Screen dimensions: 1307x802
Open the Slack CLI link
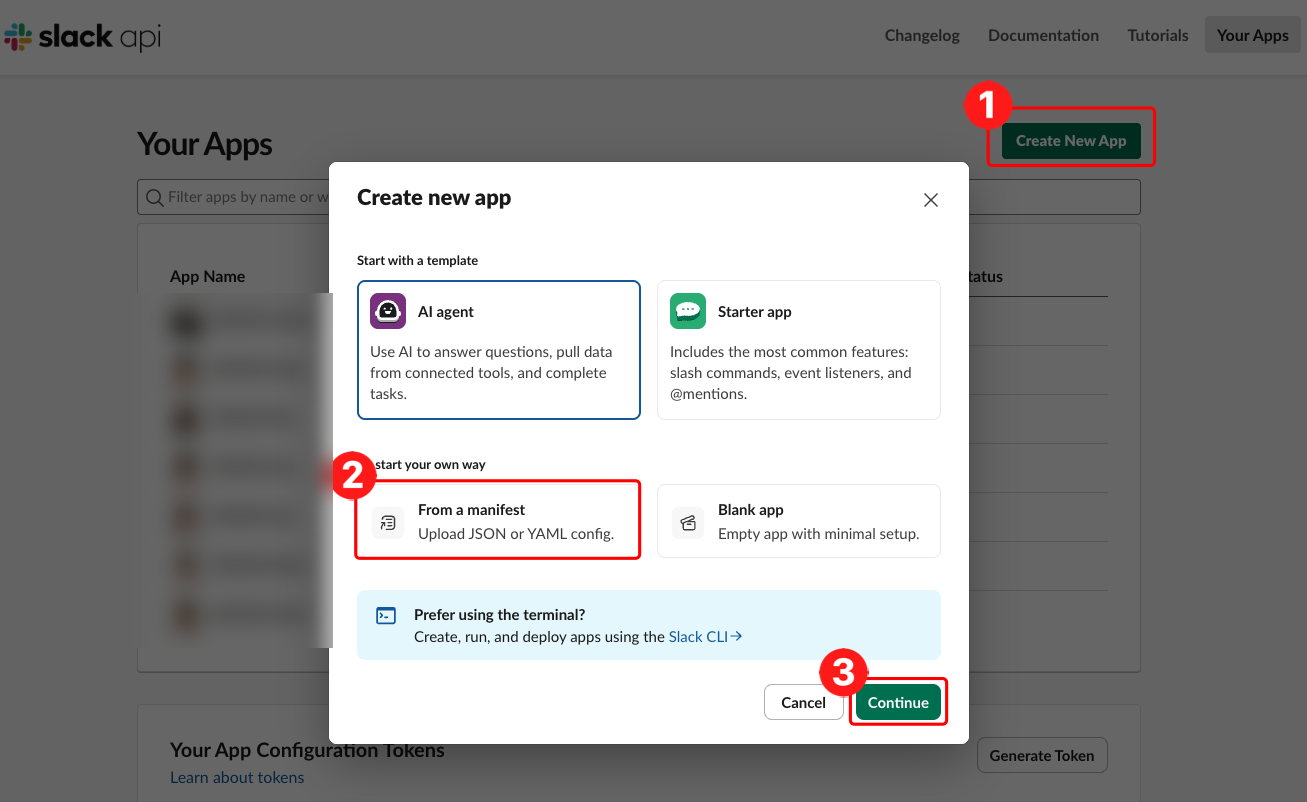pos(705,636)
